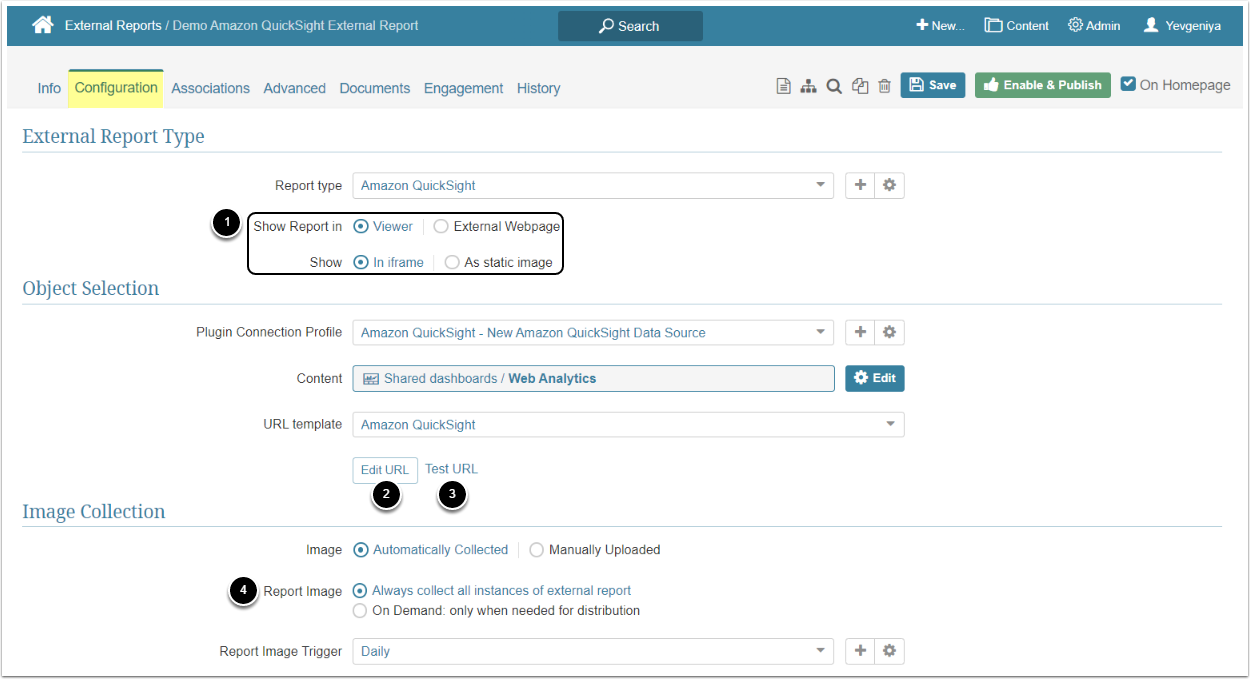Image resolution: width=1250 pixels, height=679 pixels.
Task: Choose show In iframe
Action: pos(362,263)
